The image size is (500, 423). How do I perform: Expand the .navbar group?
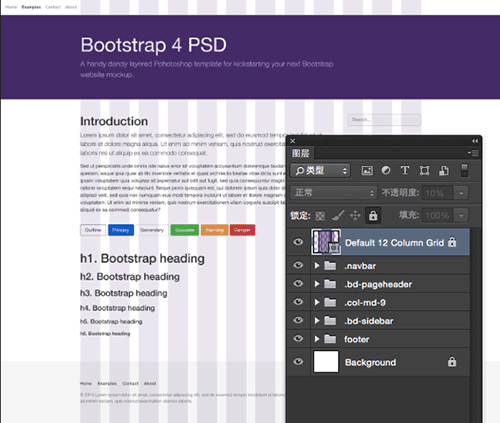tap(317, 266)
